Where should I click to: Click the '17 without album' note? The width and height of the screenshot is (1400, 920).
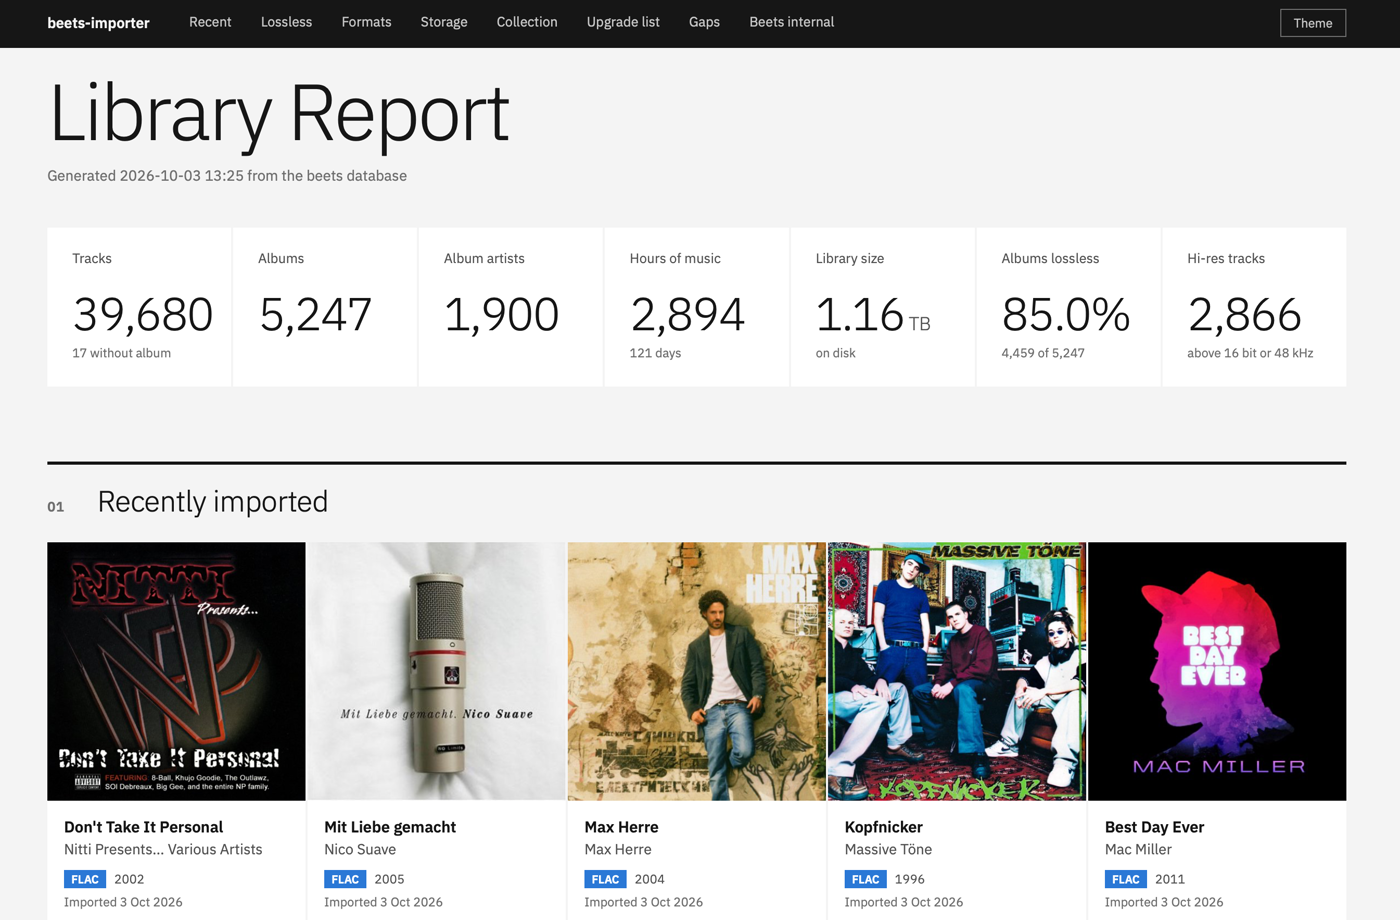[x=121, y=353]
